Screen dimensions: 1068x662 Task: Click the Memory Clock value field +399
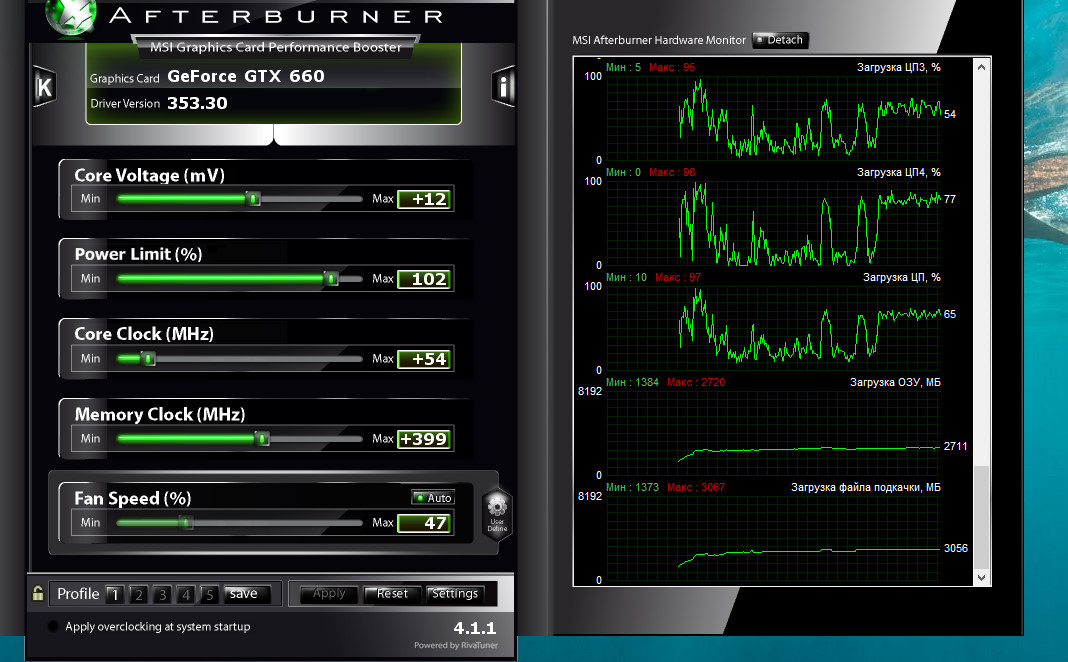pos(425,439)
